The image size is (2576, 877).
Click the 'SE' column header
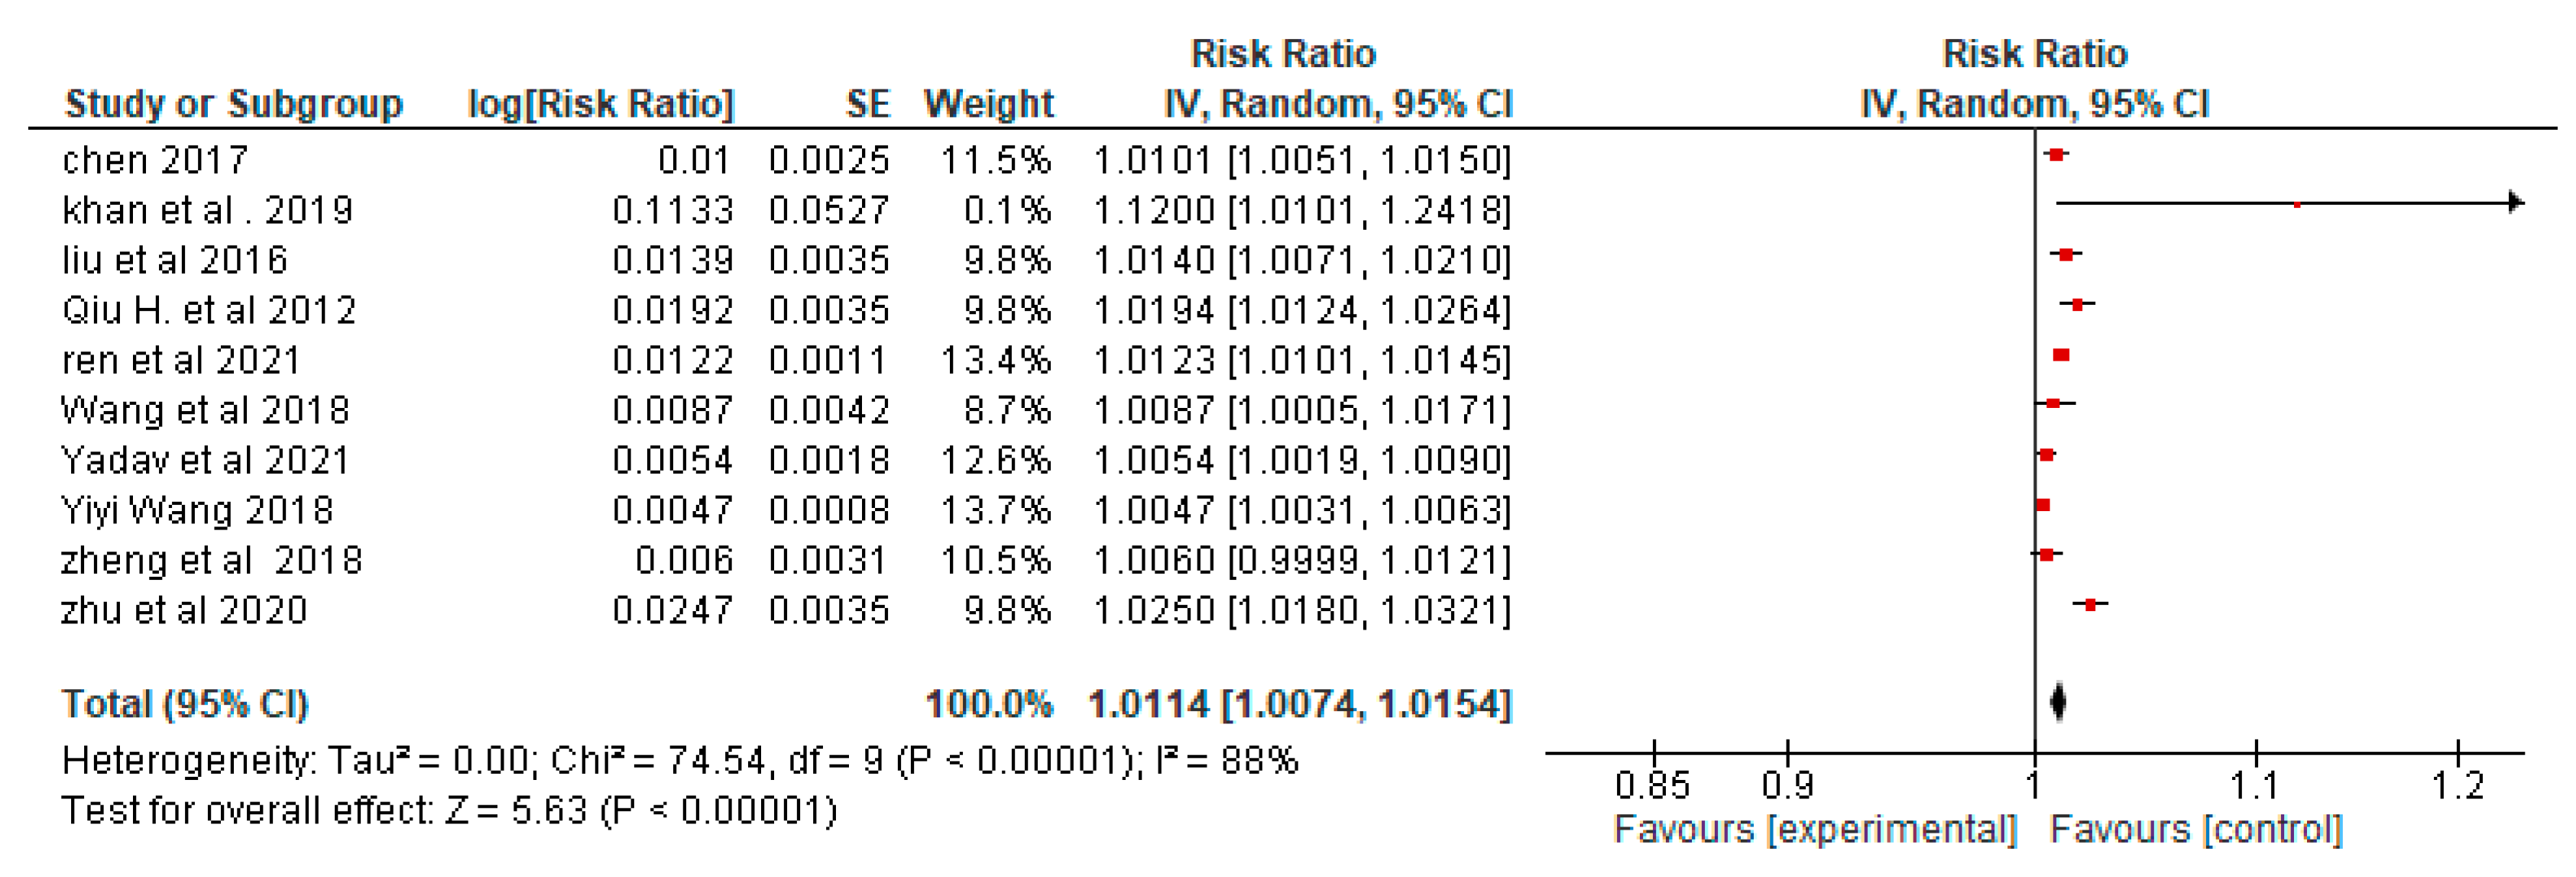(867, 103)
